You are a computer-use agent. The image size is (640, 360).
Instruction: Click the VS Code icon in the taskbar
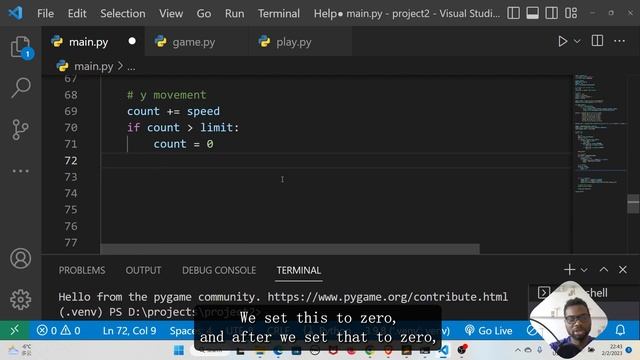[444, 350]
